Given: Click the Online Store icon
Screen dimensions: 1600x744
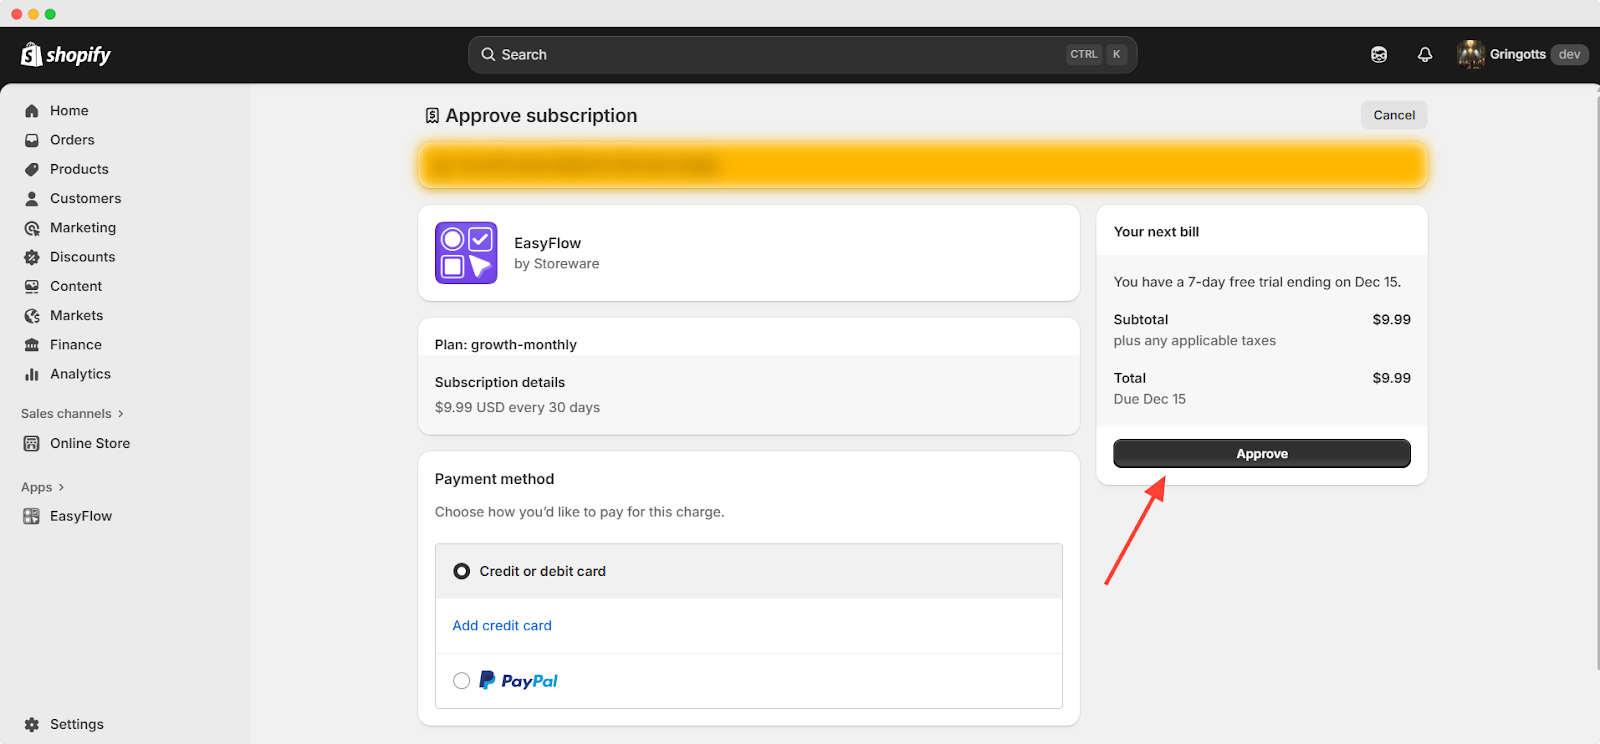Looking at the screenshot, I should click(32, 443).
